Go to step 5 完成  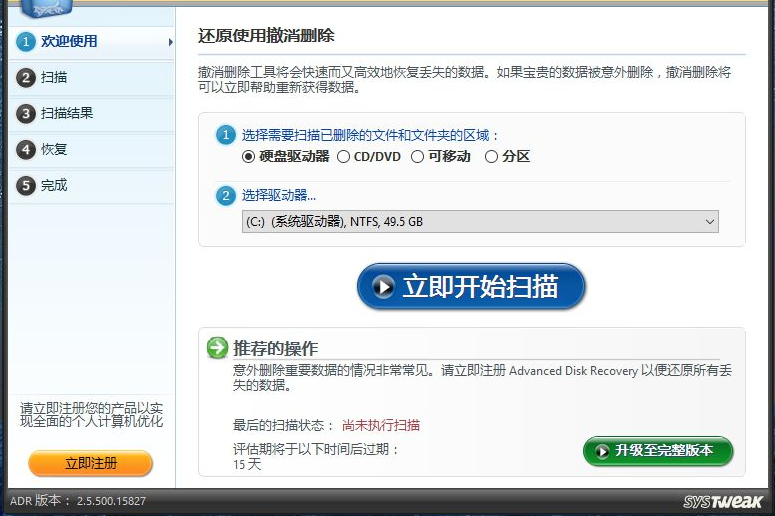point(91,185)
